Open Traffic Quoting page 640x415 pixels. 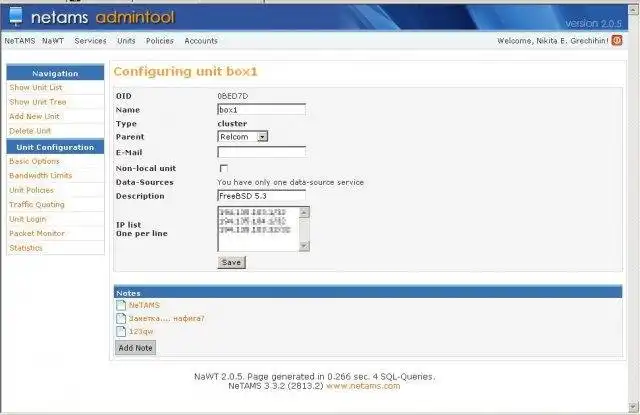[37, 204]
